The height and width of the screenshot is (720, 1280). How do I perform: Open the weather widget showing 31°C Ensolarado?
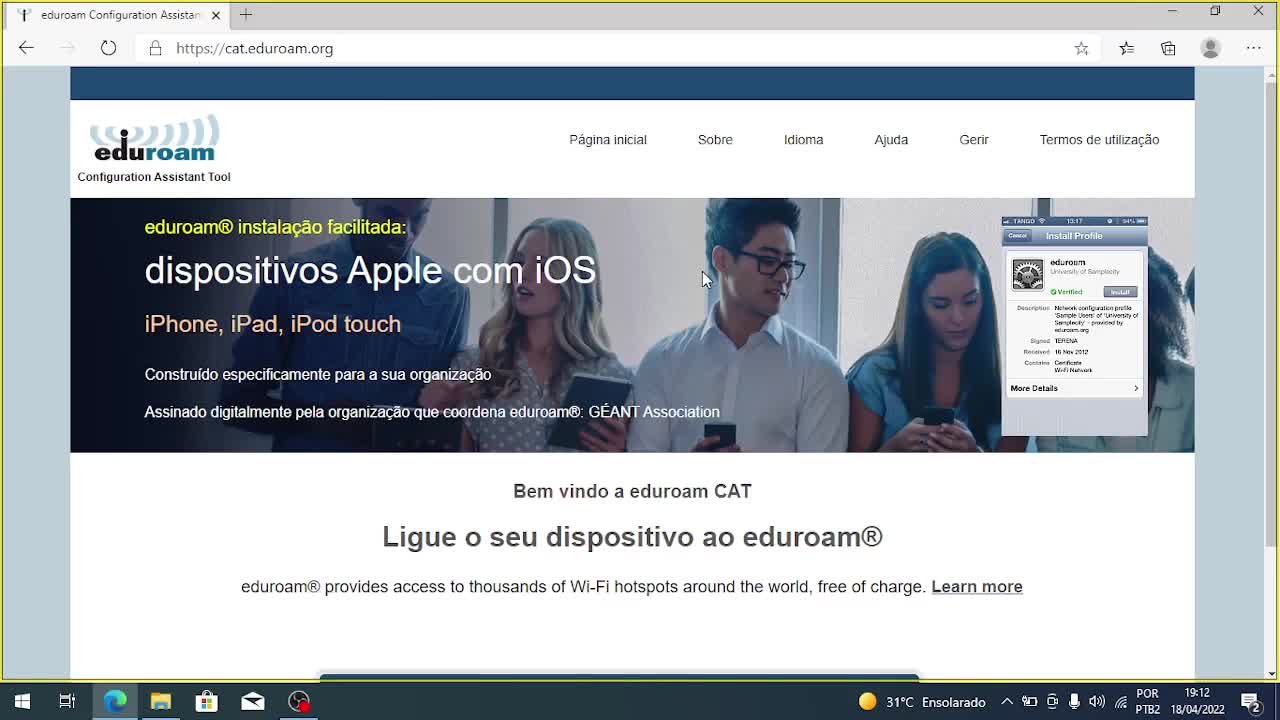pyautogui.click(x=922, y=702)
